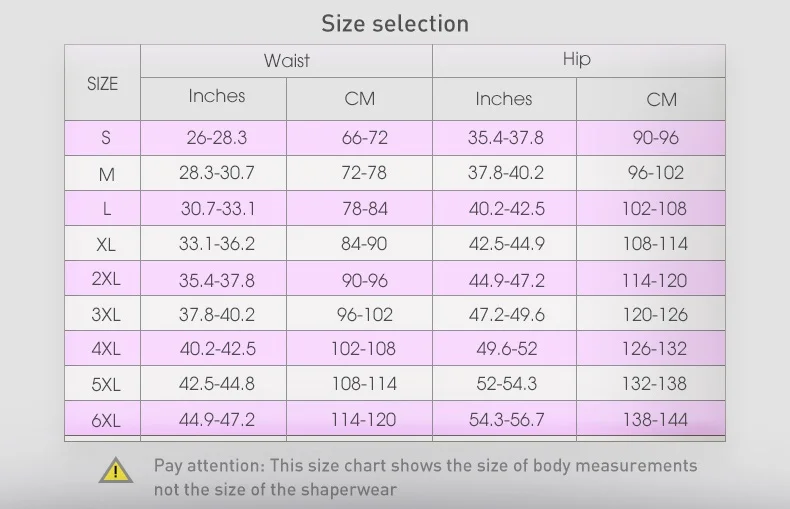Select the Hip column header

(x=577, y=59)
